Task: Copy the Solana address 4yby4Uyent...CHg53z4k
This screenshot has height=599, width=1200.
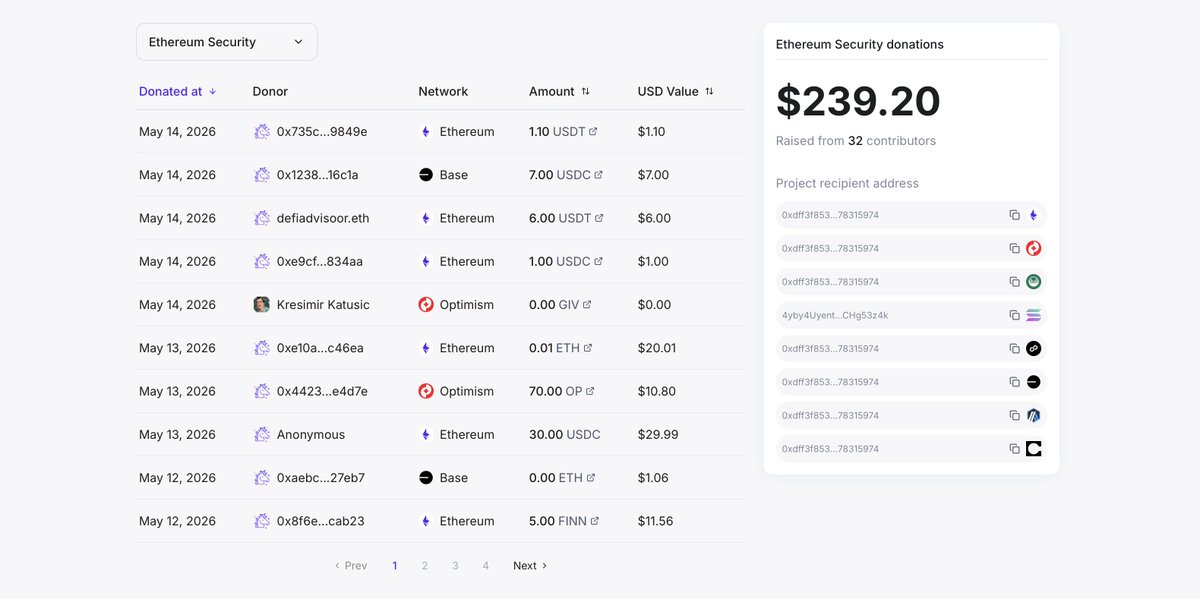Action: [x=1014, y=315]
